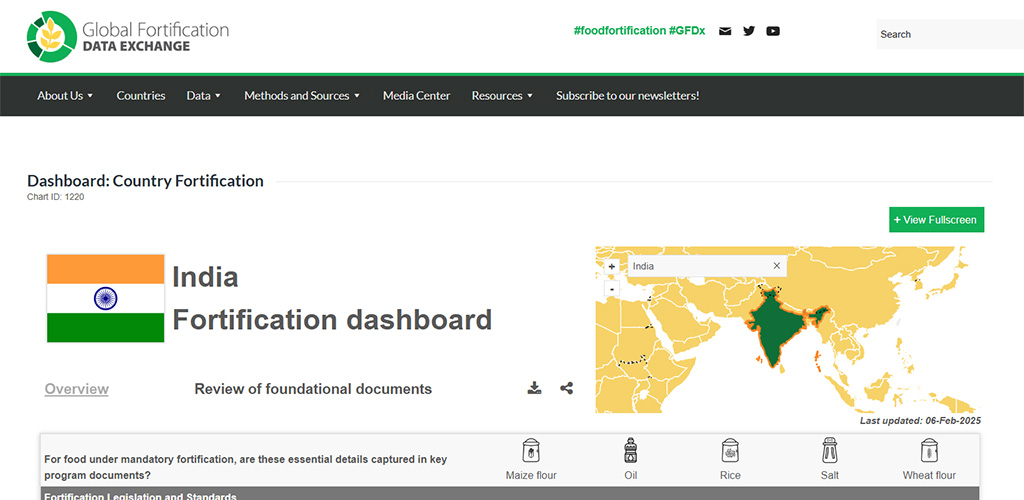
Task: Click the View Fullscreen button
Action: click(x=936, y=219)
